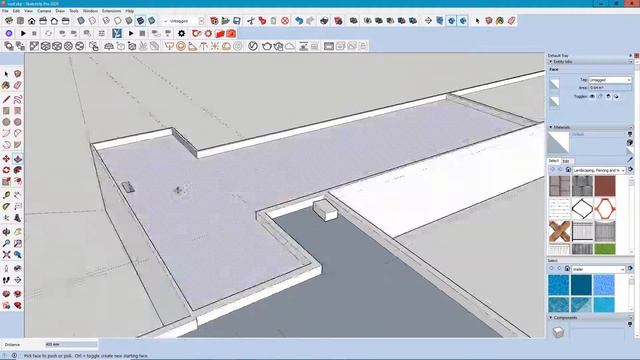Switch to Edit tab in Materials
The image size is (640, 360).
(566, 161)
